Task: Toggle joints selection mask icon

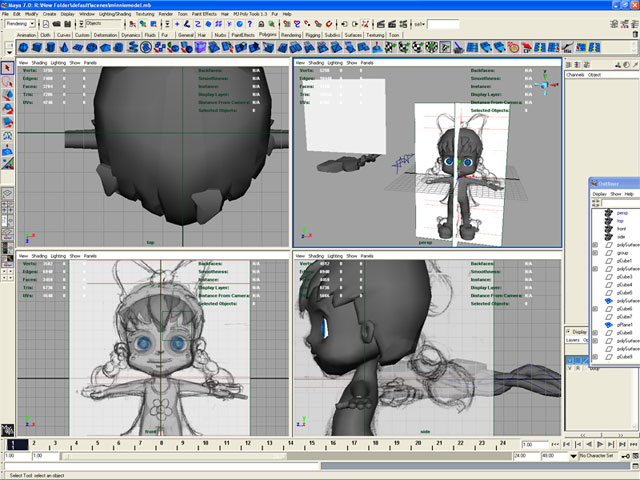Action: click(187, 24)
